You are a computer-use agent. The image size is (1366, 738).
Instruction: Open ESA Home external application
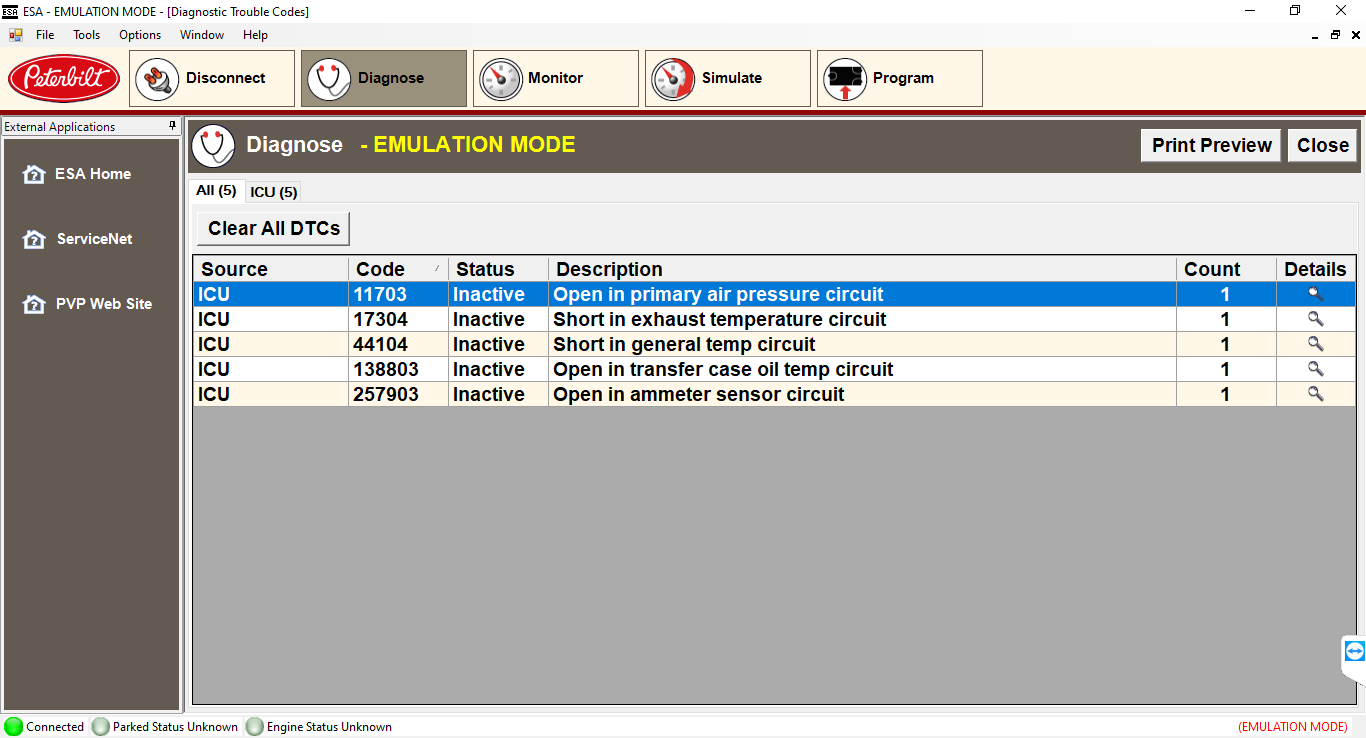[x=92, y=174]
